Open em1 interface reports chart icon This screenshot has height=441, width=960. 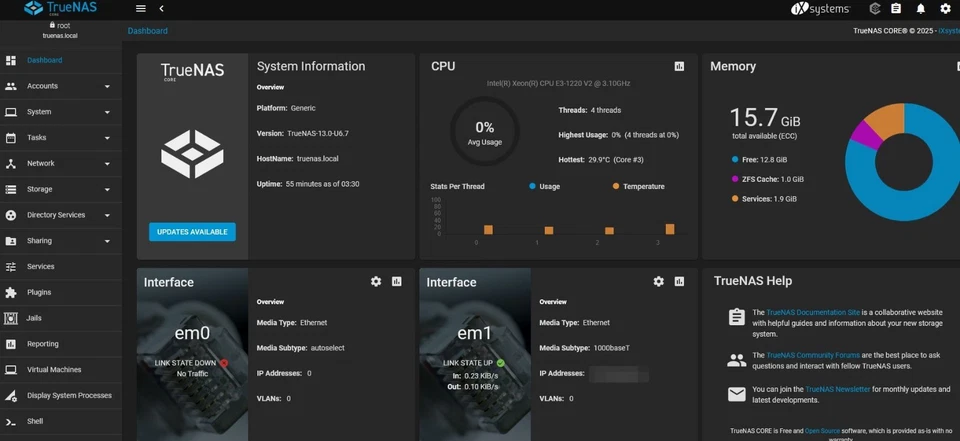679,282
